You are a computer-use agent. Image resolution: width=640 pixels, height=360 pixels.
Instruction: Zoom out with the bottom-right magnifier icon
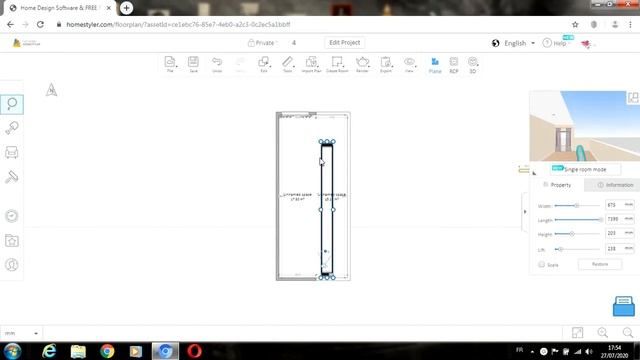click(x=628, y=333)
